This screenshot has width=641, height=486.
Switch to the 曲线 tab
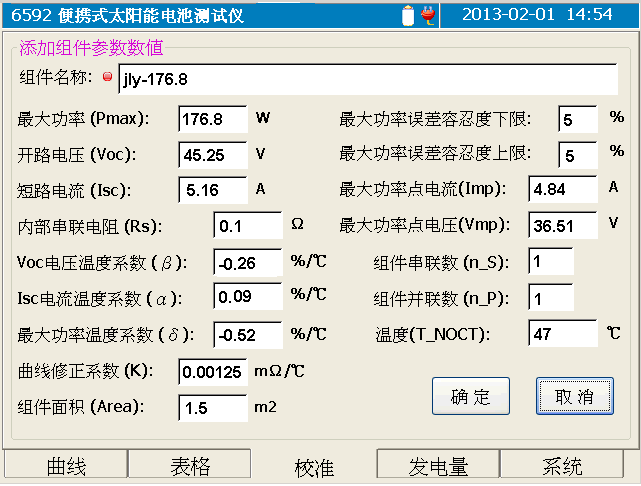tap(67, 466)
